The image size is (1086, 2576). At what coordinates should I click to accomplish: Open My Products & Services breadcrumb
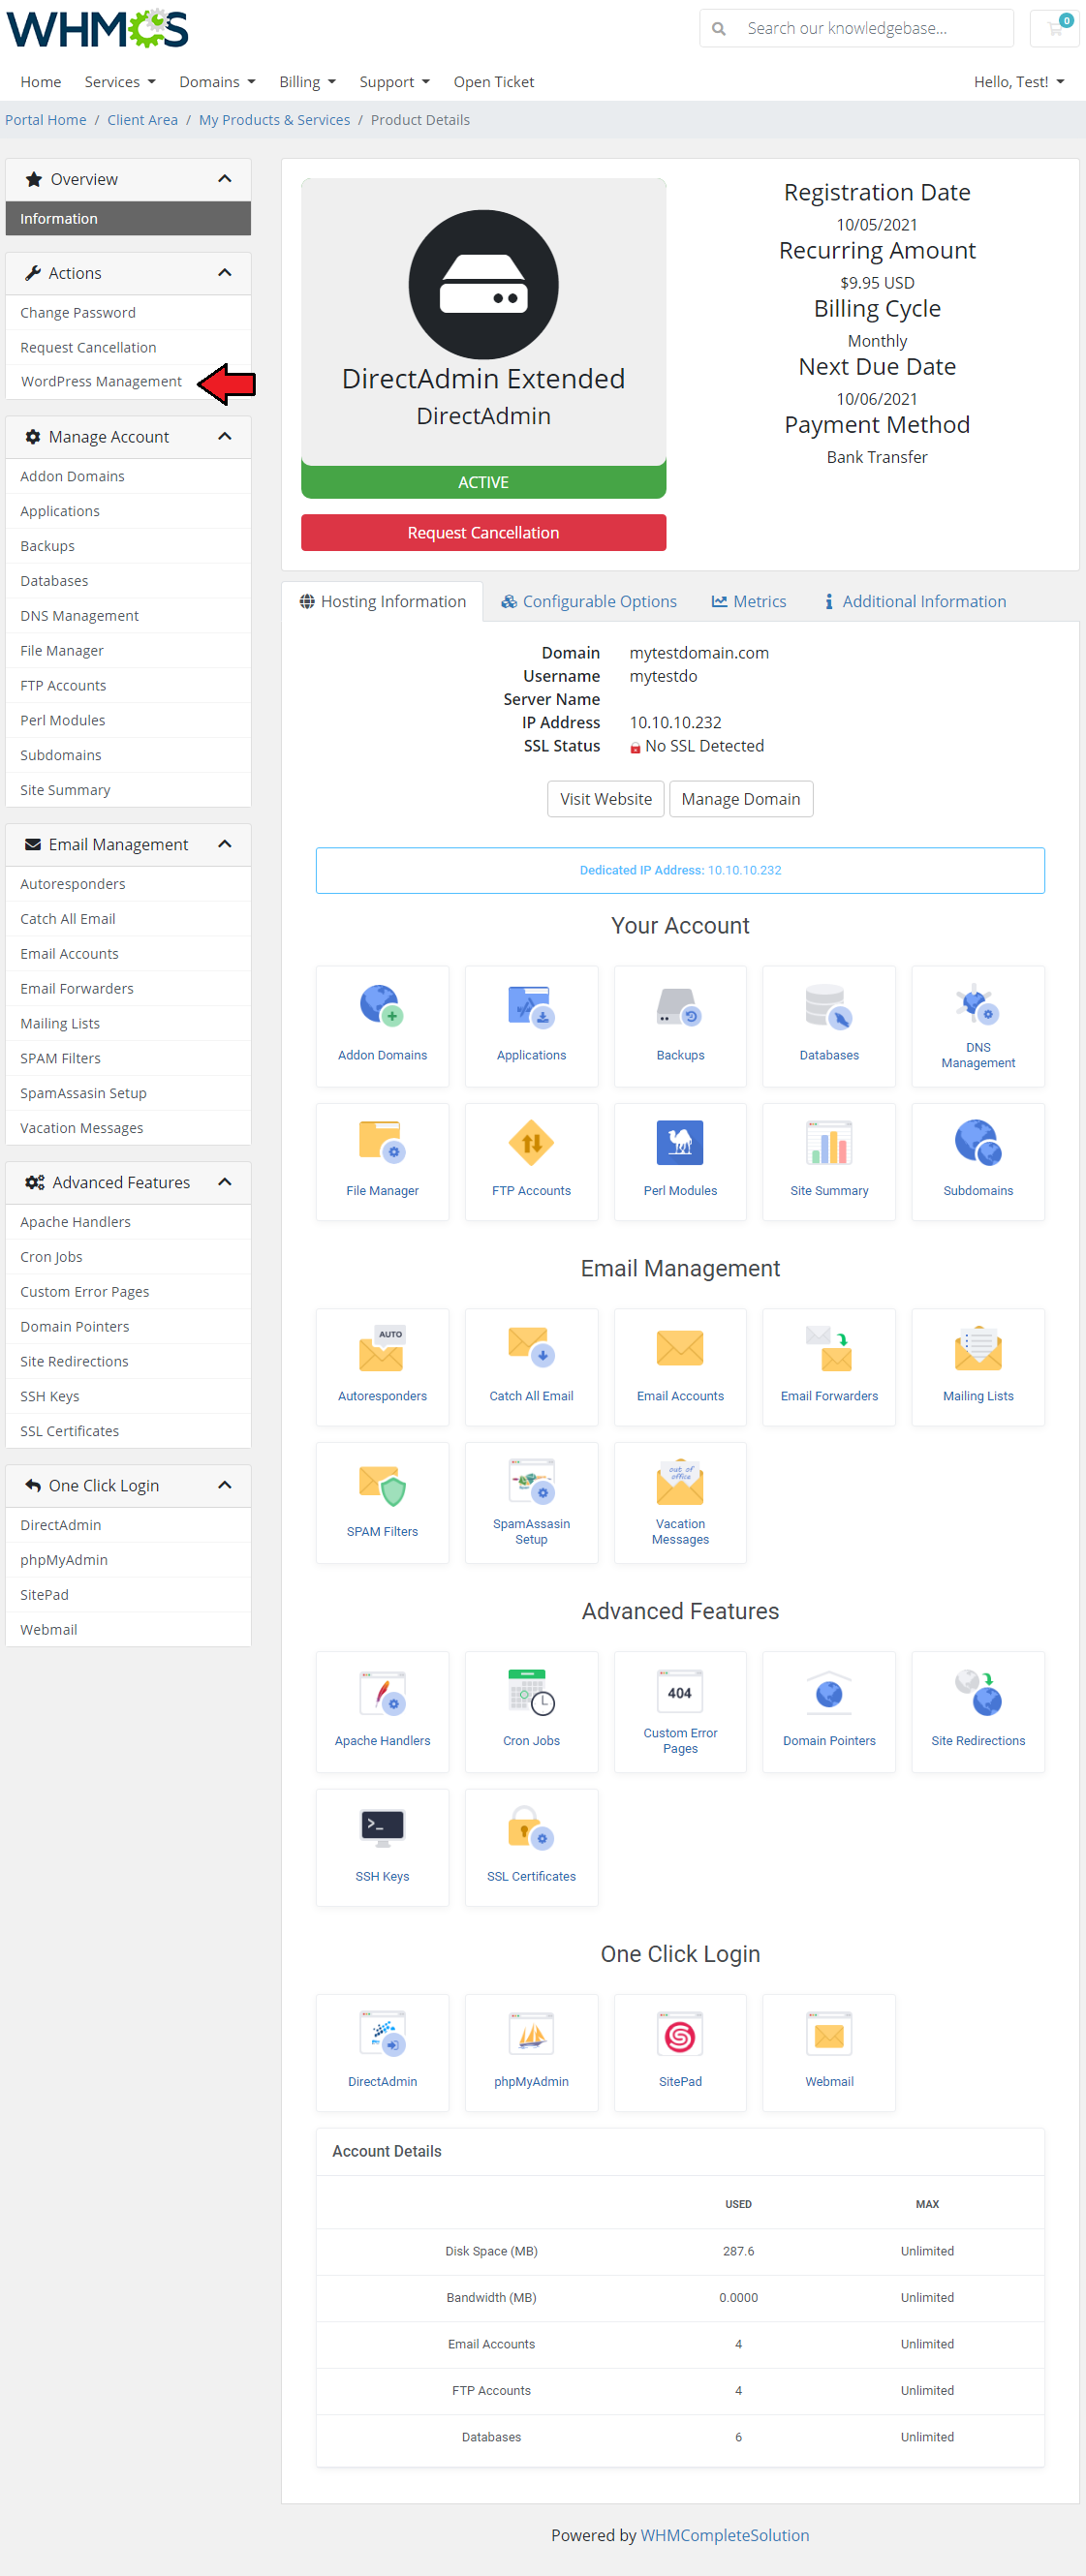point(274,120)
